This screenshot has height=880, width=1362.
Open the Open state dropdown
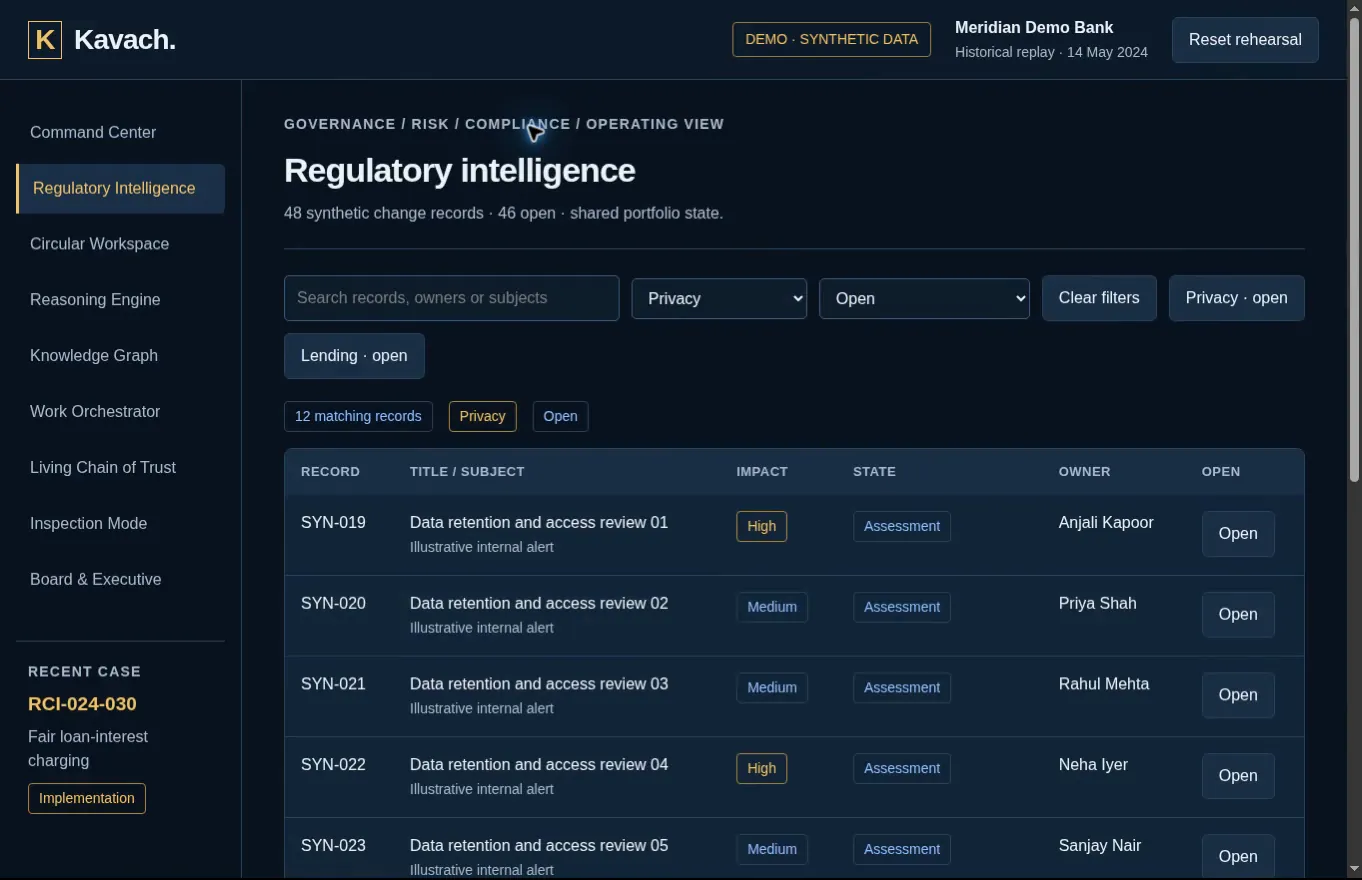coord(924,298)
